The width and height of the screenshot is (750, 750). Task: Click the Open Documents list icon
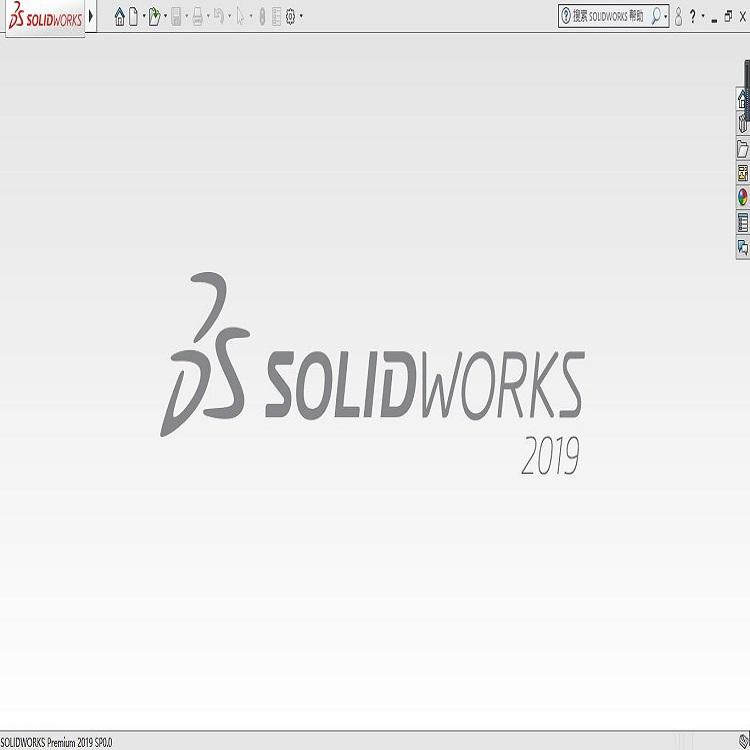[276, 16]
